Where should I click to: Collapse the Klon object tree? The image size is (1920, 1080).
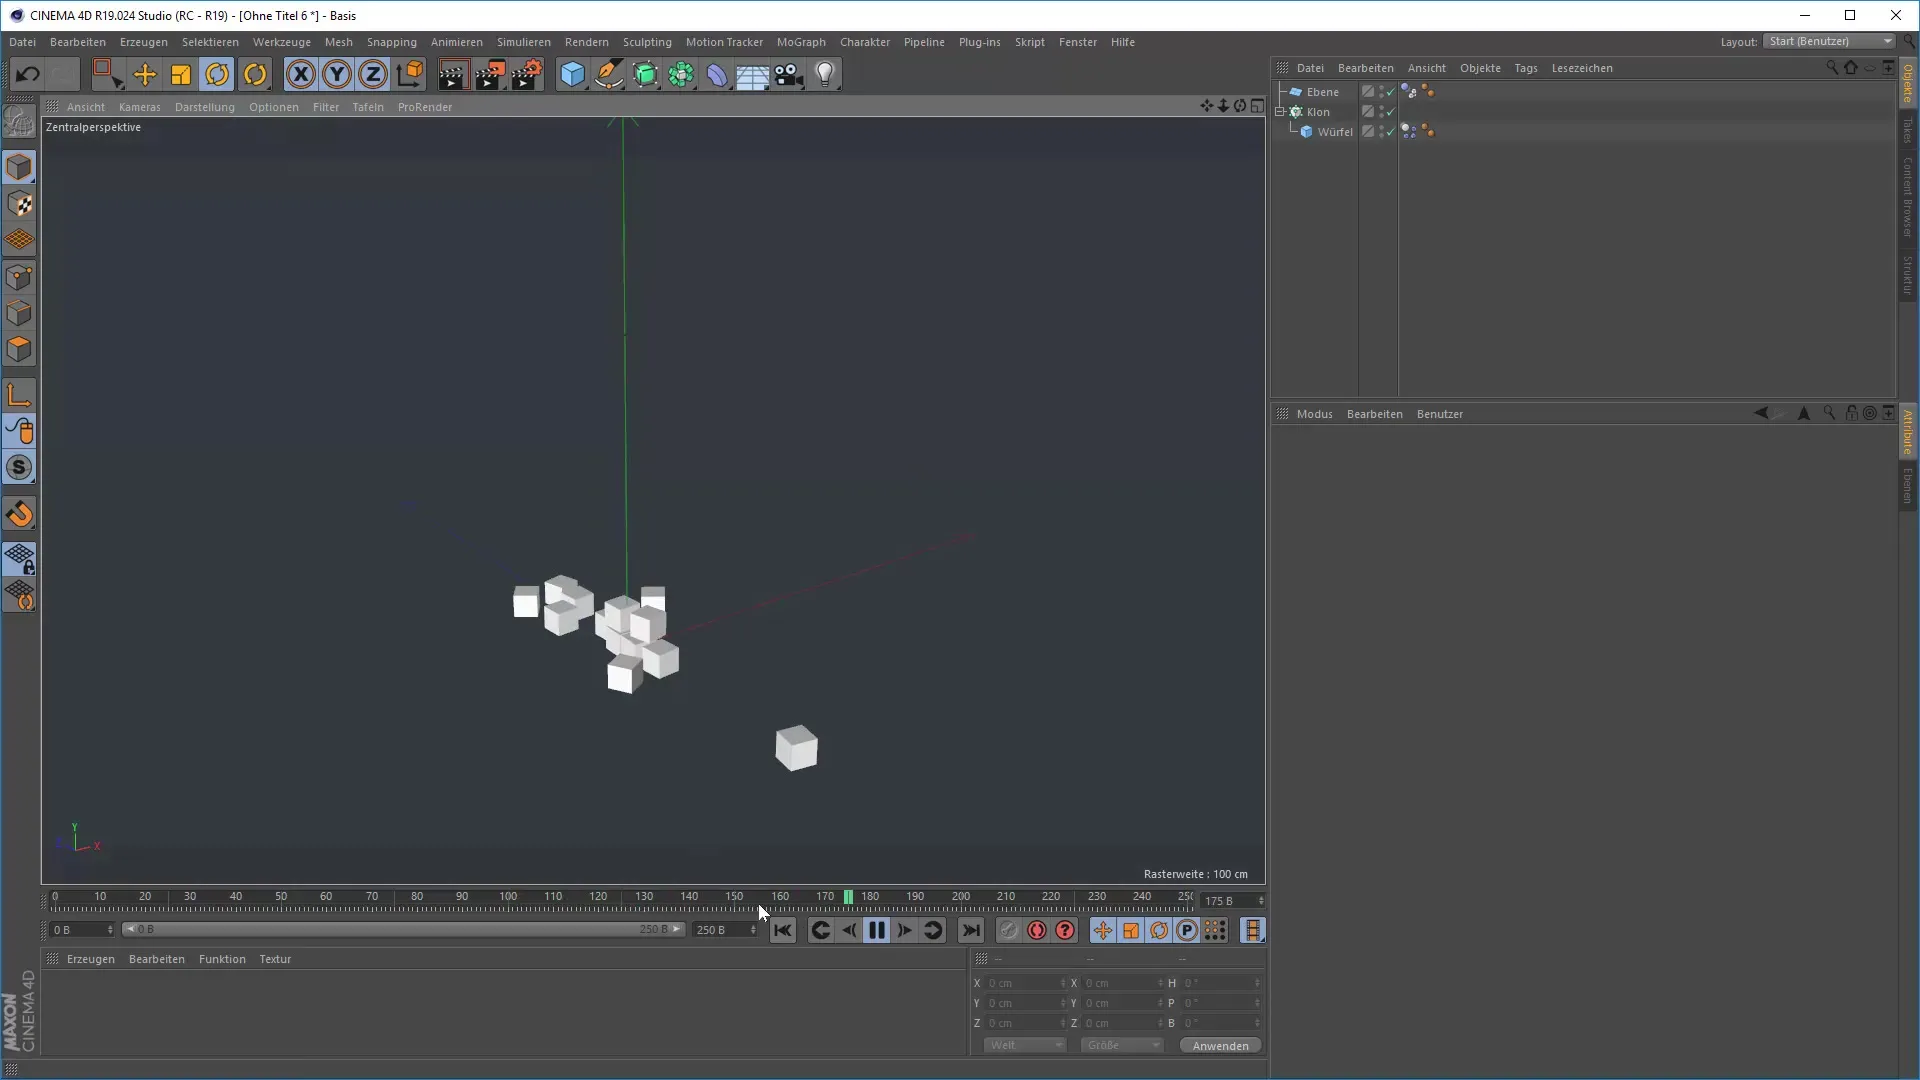click(1280, 112)
